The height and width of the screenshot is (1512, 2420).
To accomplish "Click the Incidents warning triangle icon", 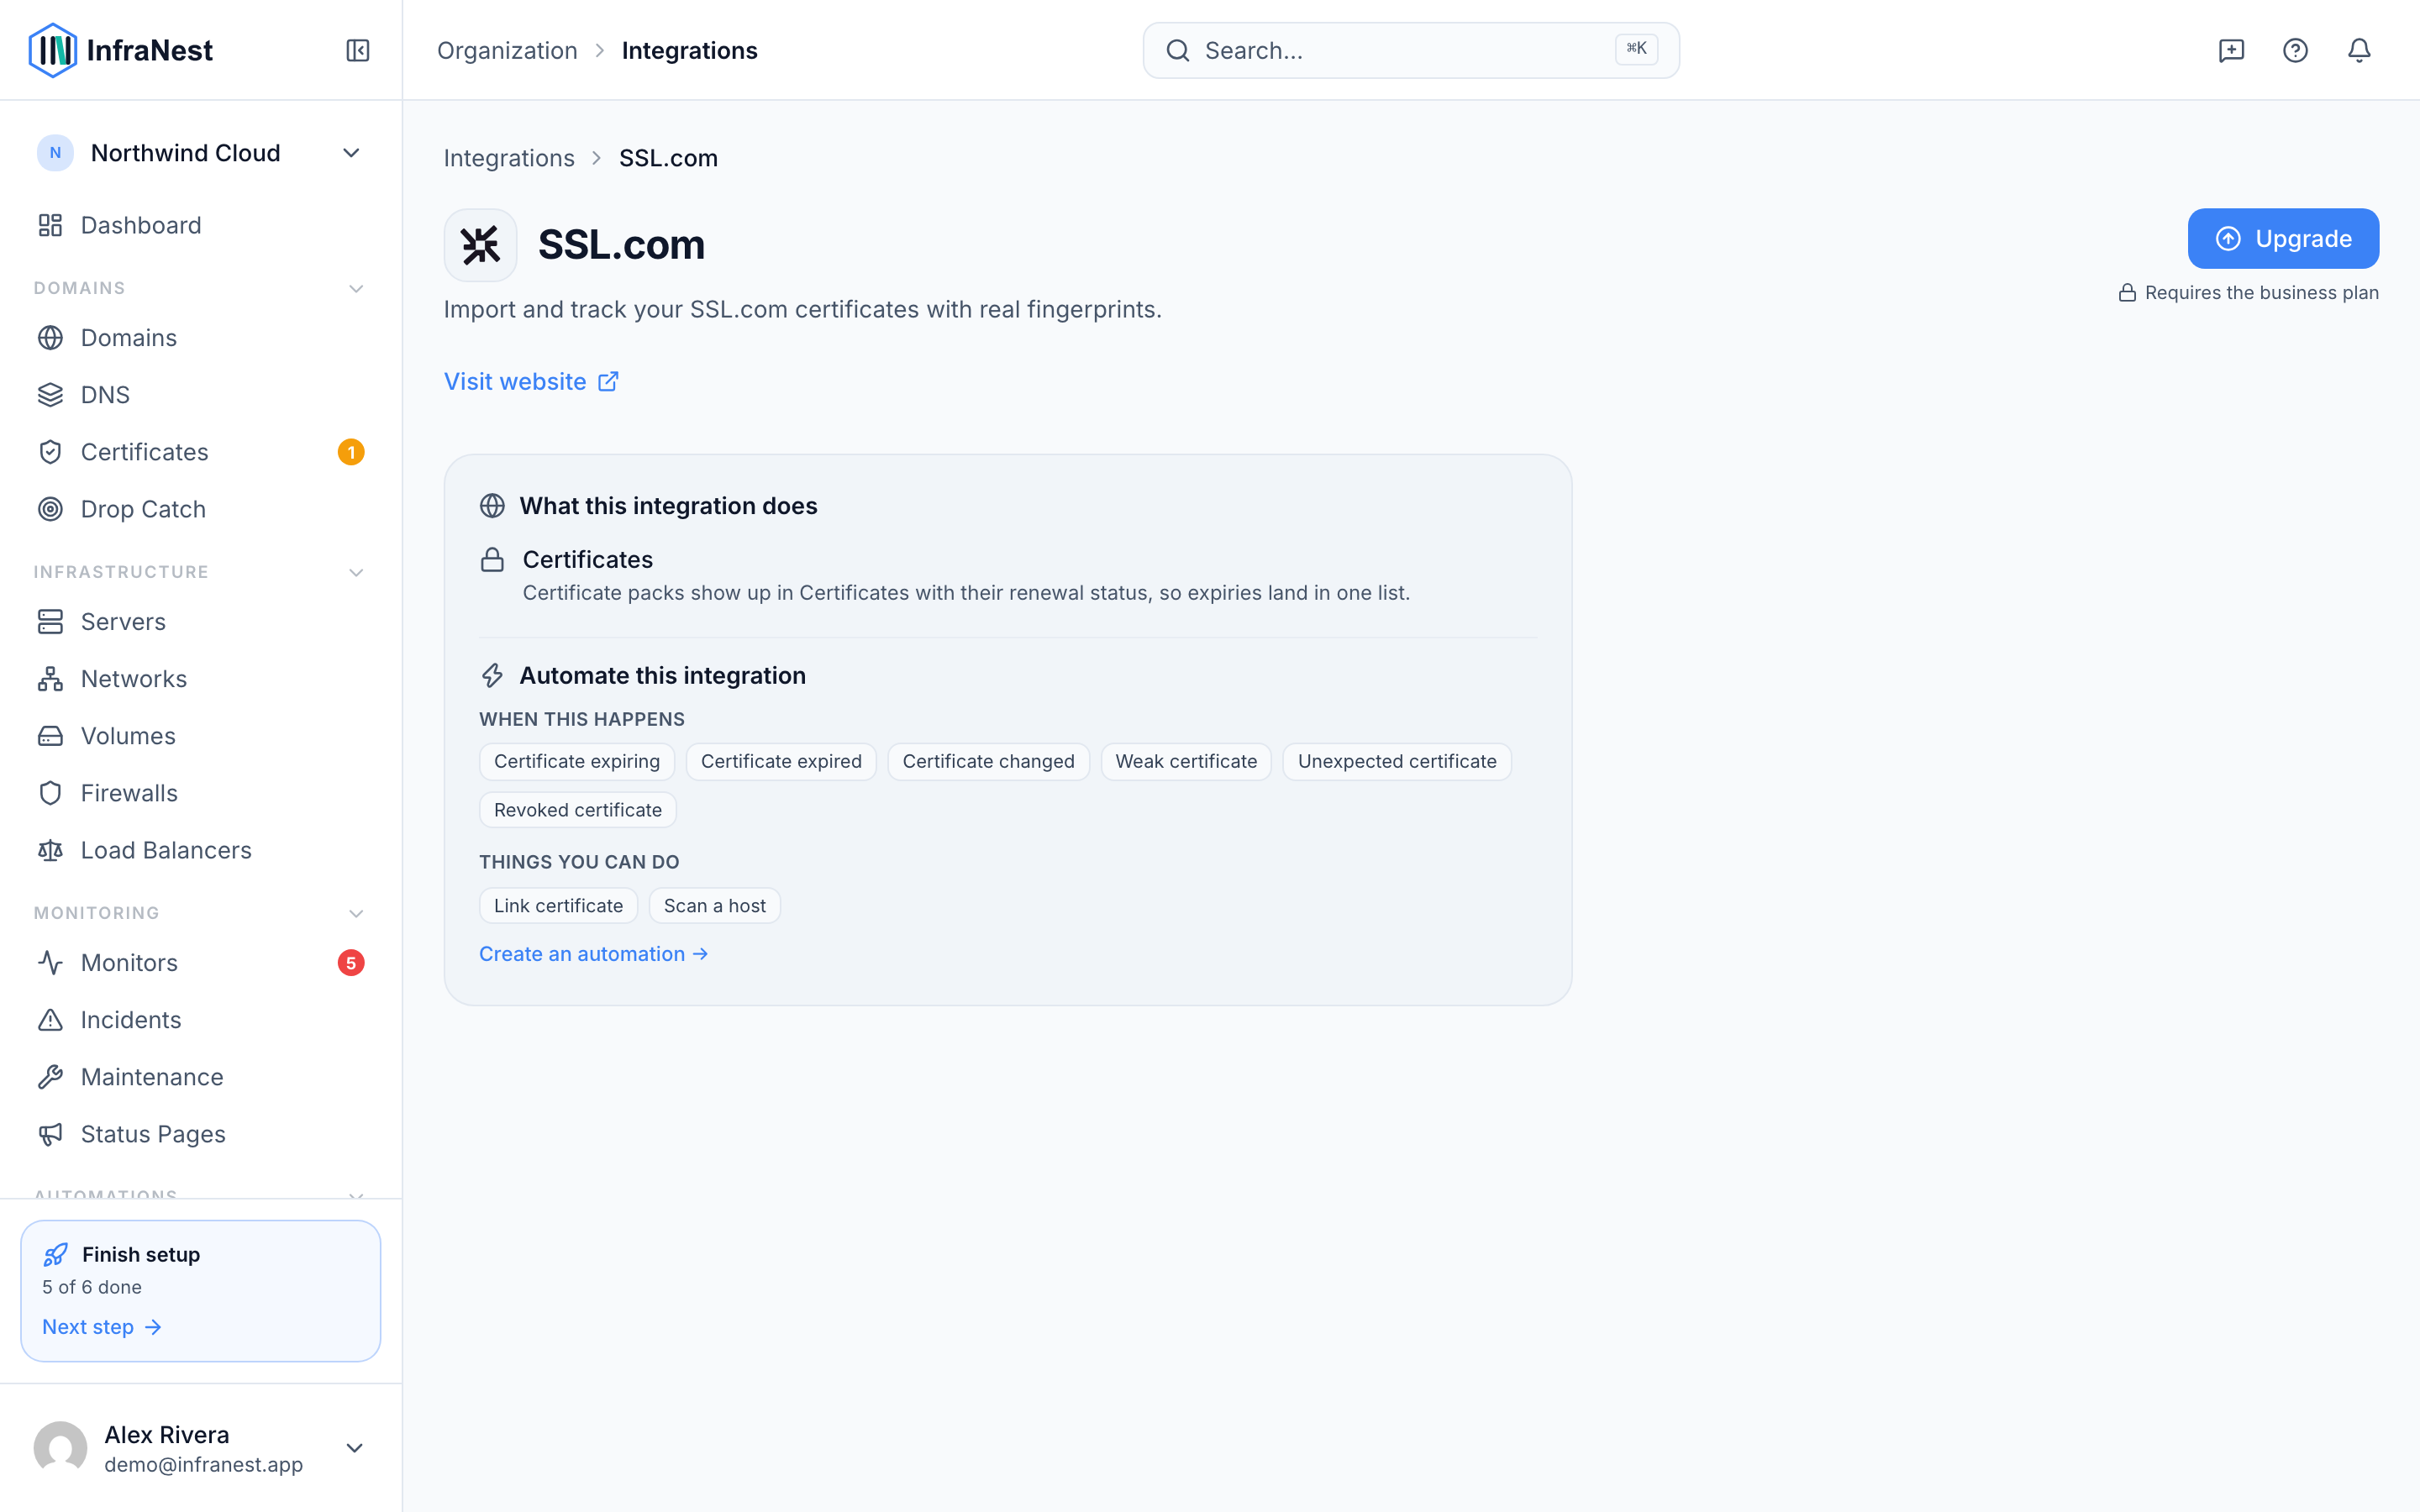I will (x=50, y=1020).
